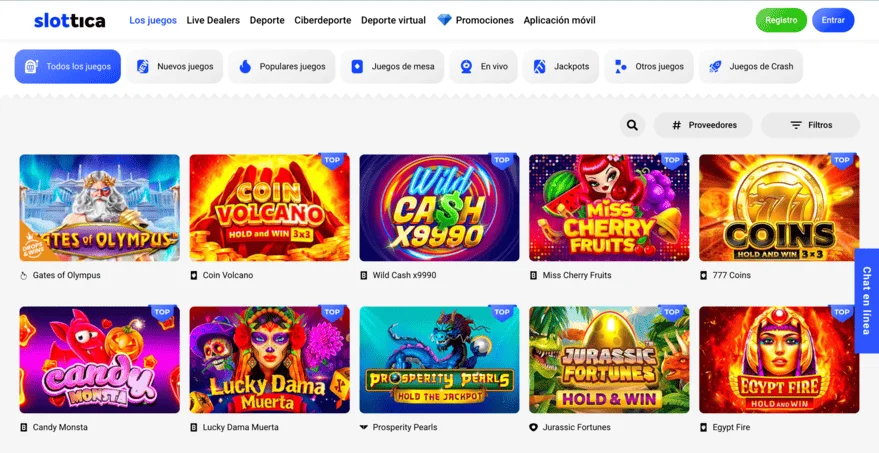The image size is (879, 453).
Task: Expand the Filtros options
Action: click(810, 125)
